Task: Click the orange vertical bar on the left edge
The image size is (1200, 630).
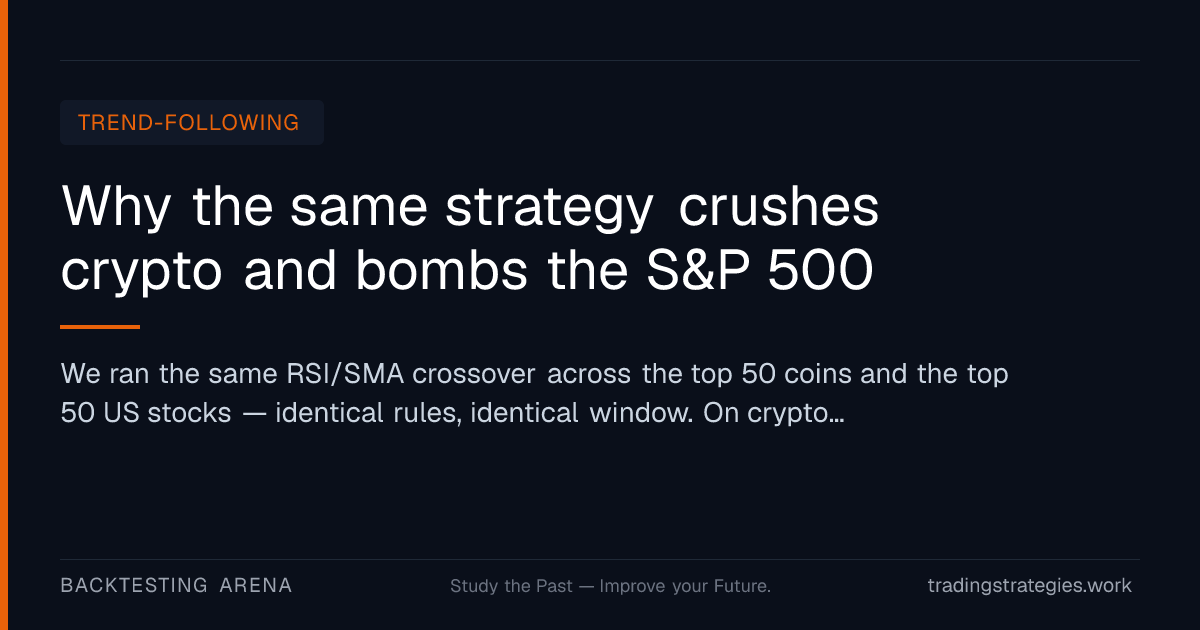Action: 4,315
